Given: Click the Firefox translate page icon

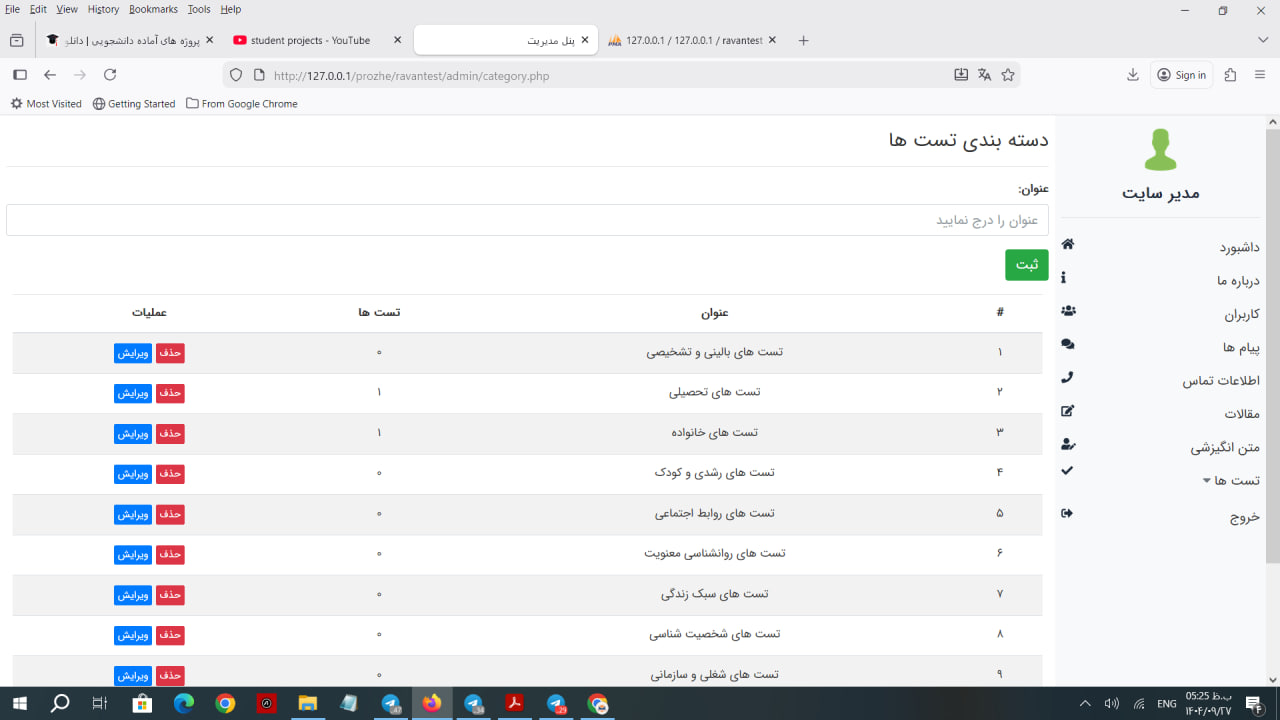Looking at the screenshot, I should [984, 75].
